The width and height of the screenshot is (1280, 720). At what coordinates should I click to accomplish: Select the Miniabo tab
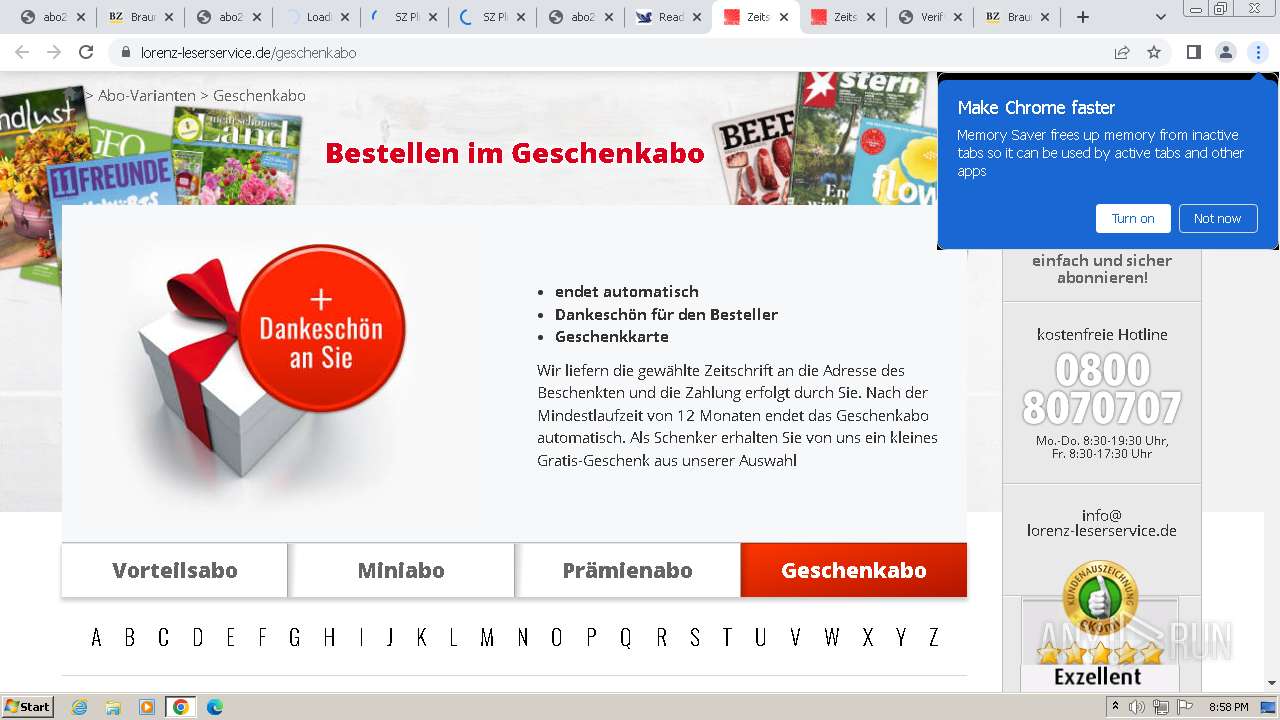pos(401,570)
